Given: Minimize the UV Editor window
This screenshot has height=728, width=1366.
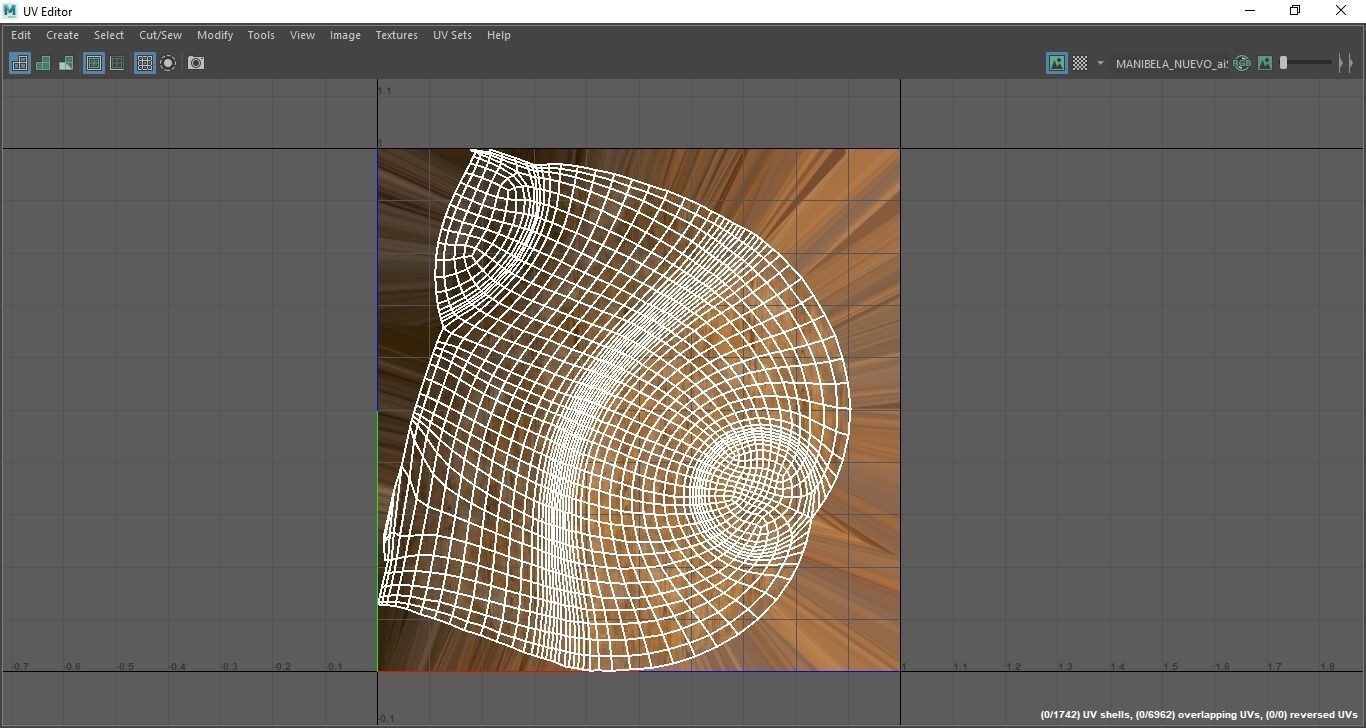Looking at the screenshot, I should coord(1250,11).
